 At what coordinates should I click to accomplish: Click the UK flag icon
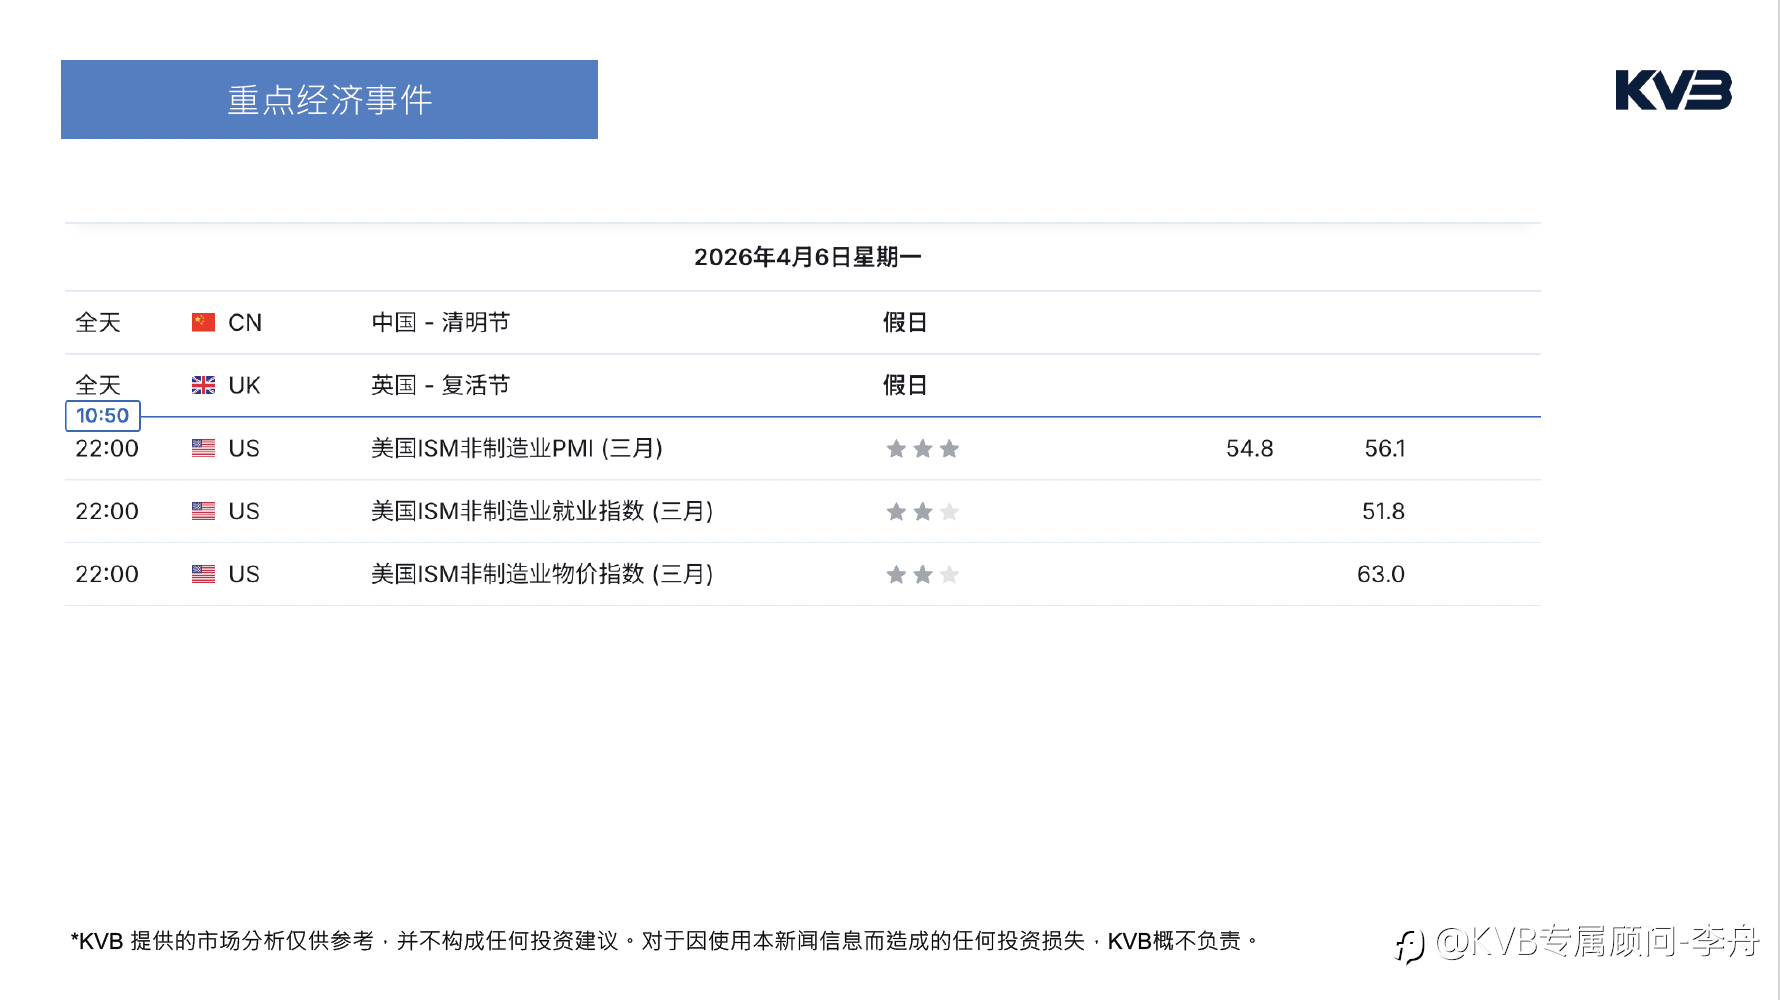(203, 385)
